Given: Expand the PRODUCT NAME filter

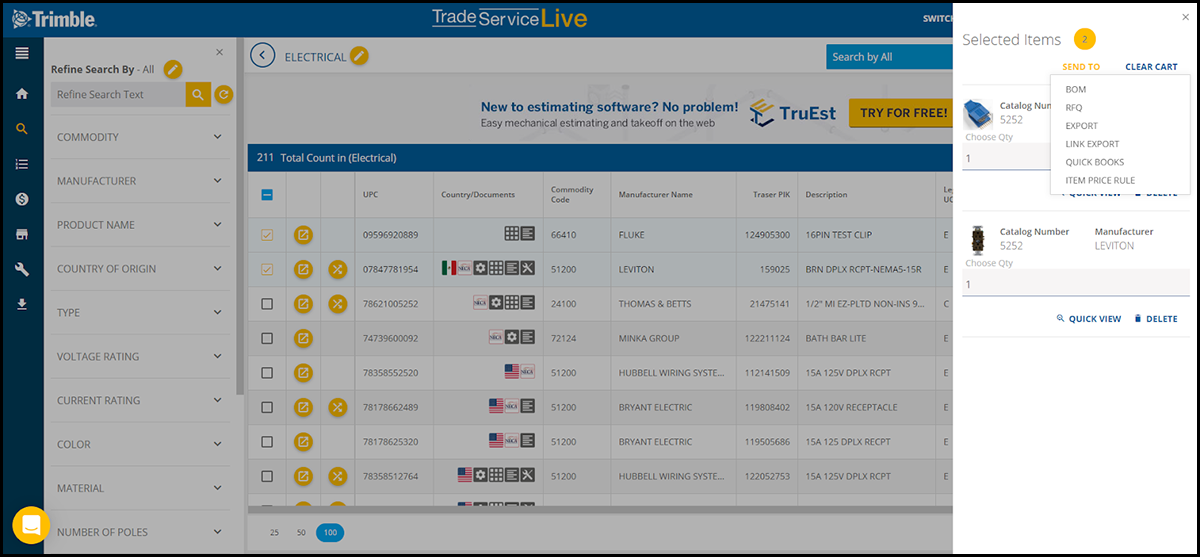Looking at the screenshot, I should [140, 225].
